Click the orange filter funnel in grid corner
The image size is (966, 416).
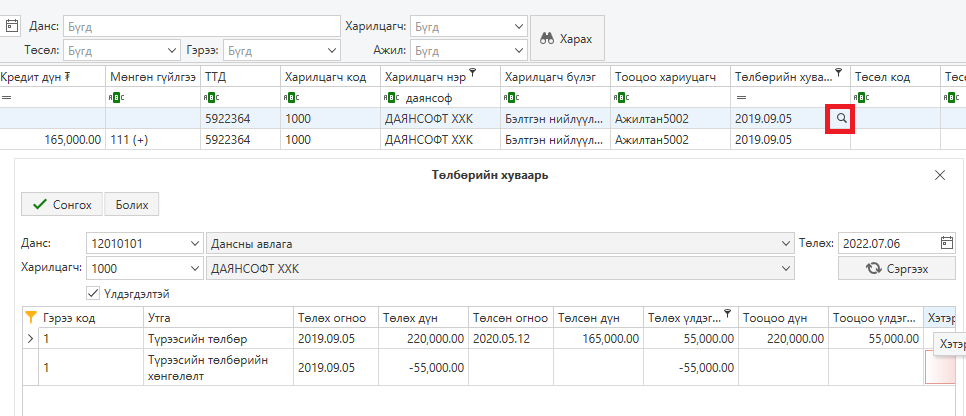click(30, 317)
